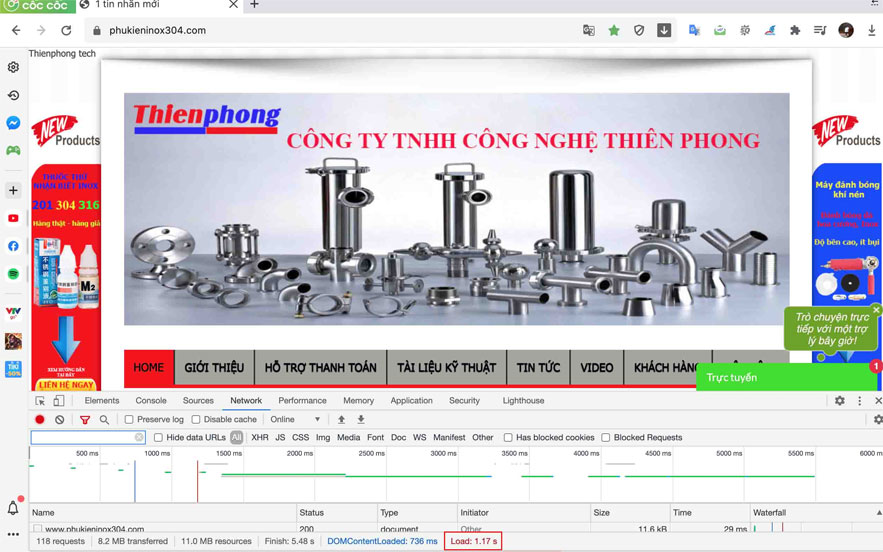
Task: Check Blocked Requests
Action: [606, 438]
